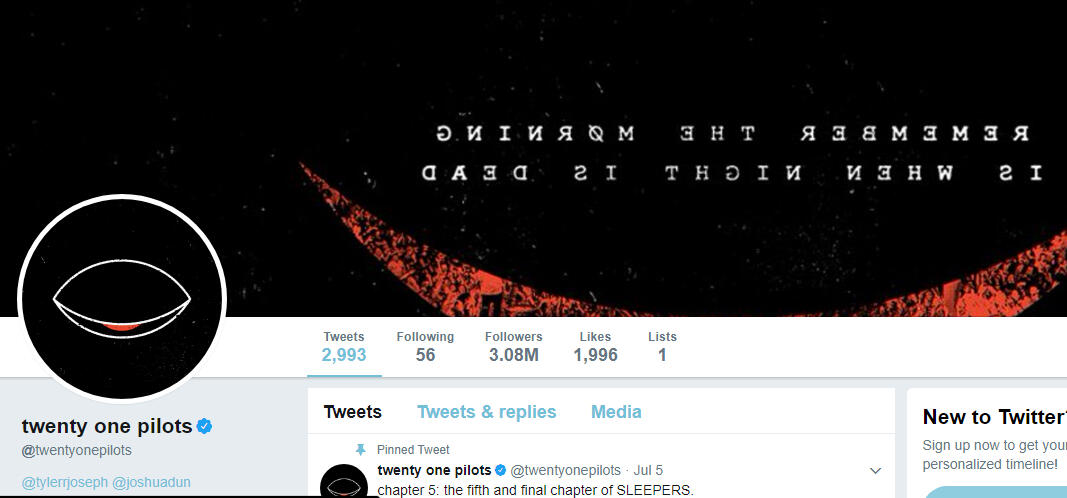The height and width of the screenshot is (498, 1067).
Task: Click twenty one pilots name in pinned tweet
Action: pyautogui.click(x=434, y=470)
